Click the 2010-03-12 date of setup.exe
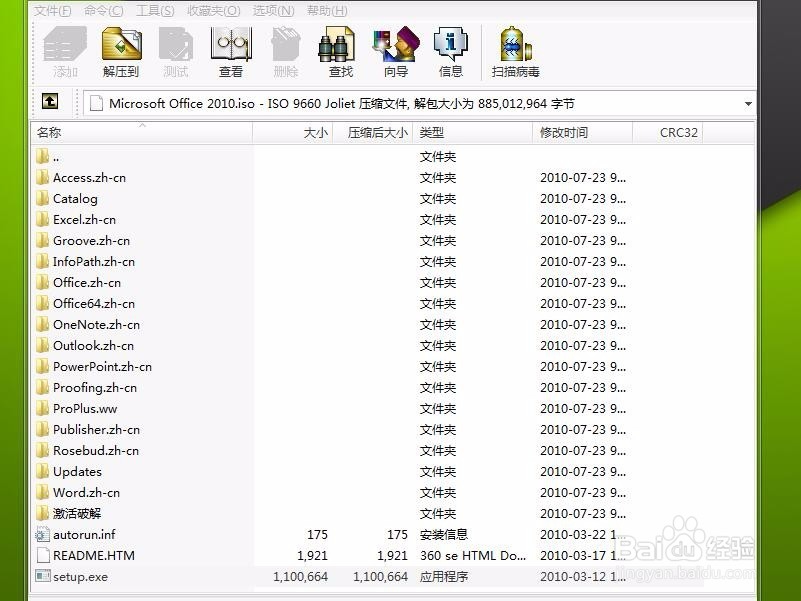The image size is (801, 601). point(583,576)
